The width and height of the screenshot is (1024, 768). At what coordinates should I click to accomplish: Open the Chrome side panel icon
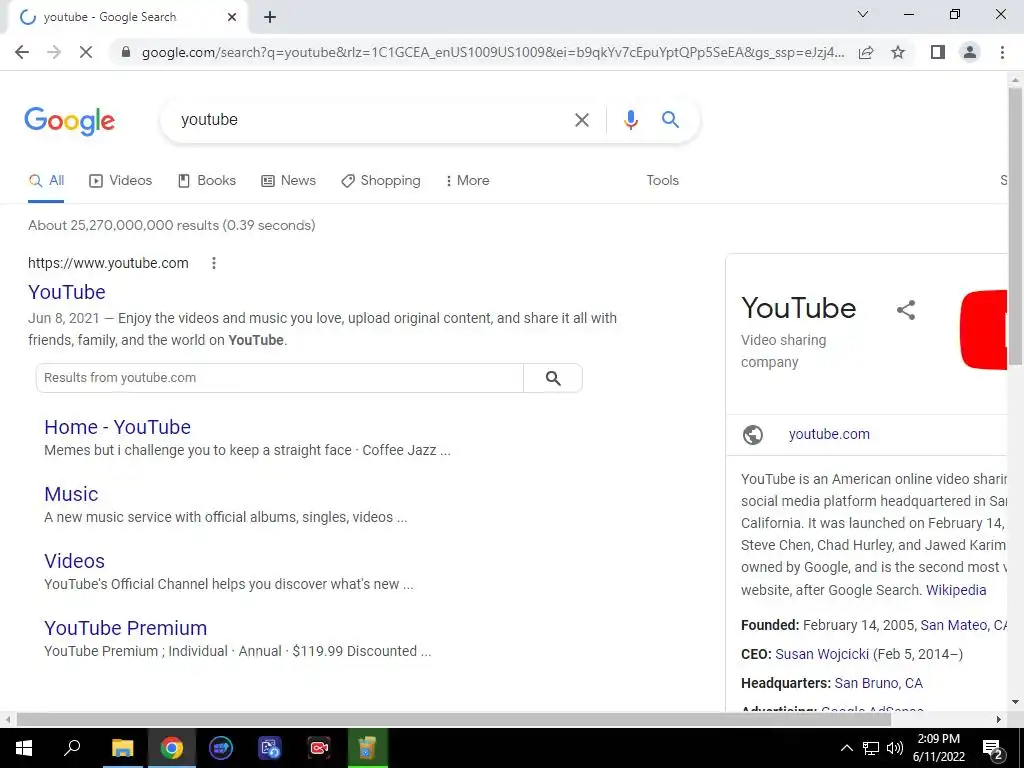coord(938,52)
